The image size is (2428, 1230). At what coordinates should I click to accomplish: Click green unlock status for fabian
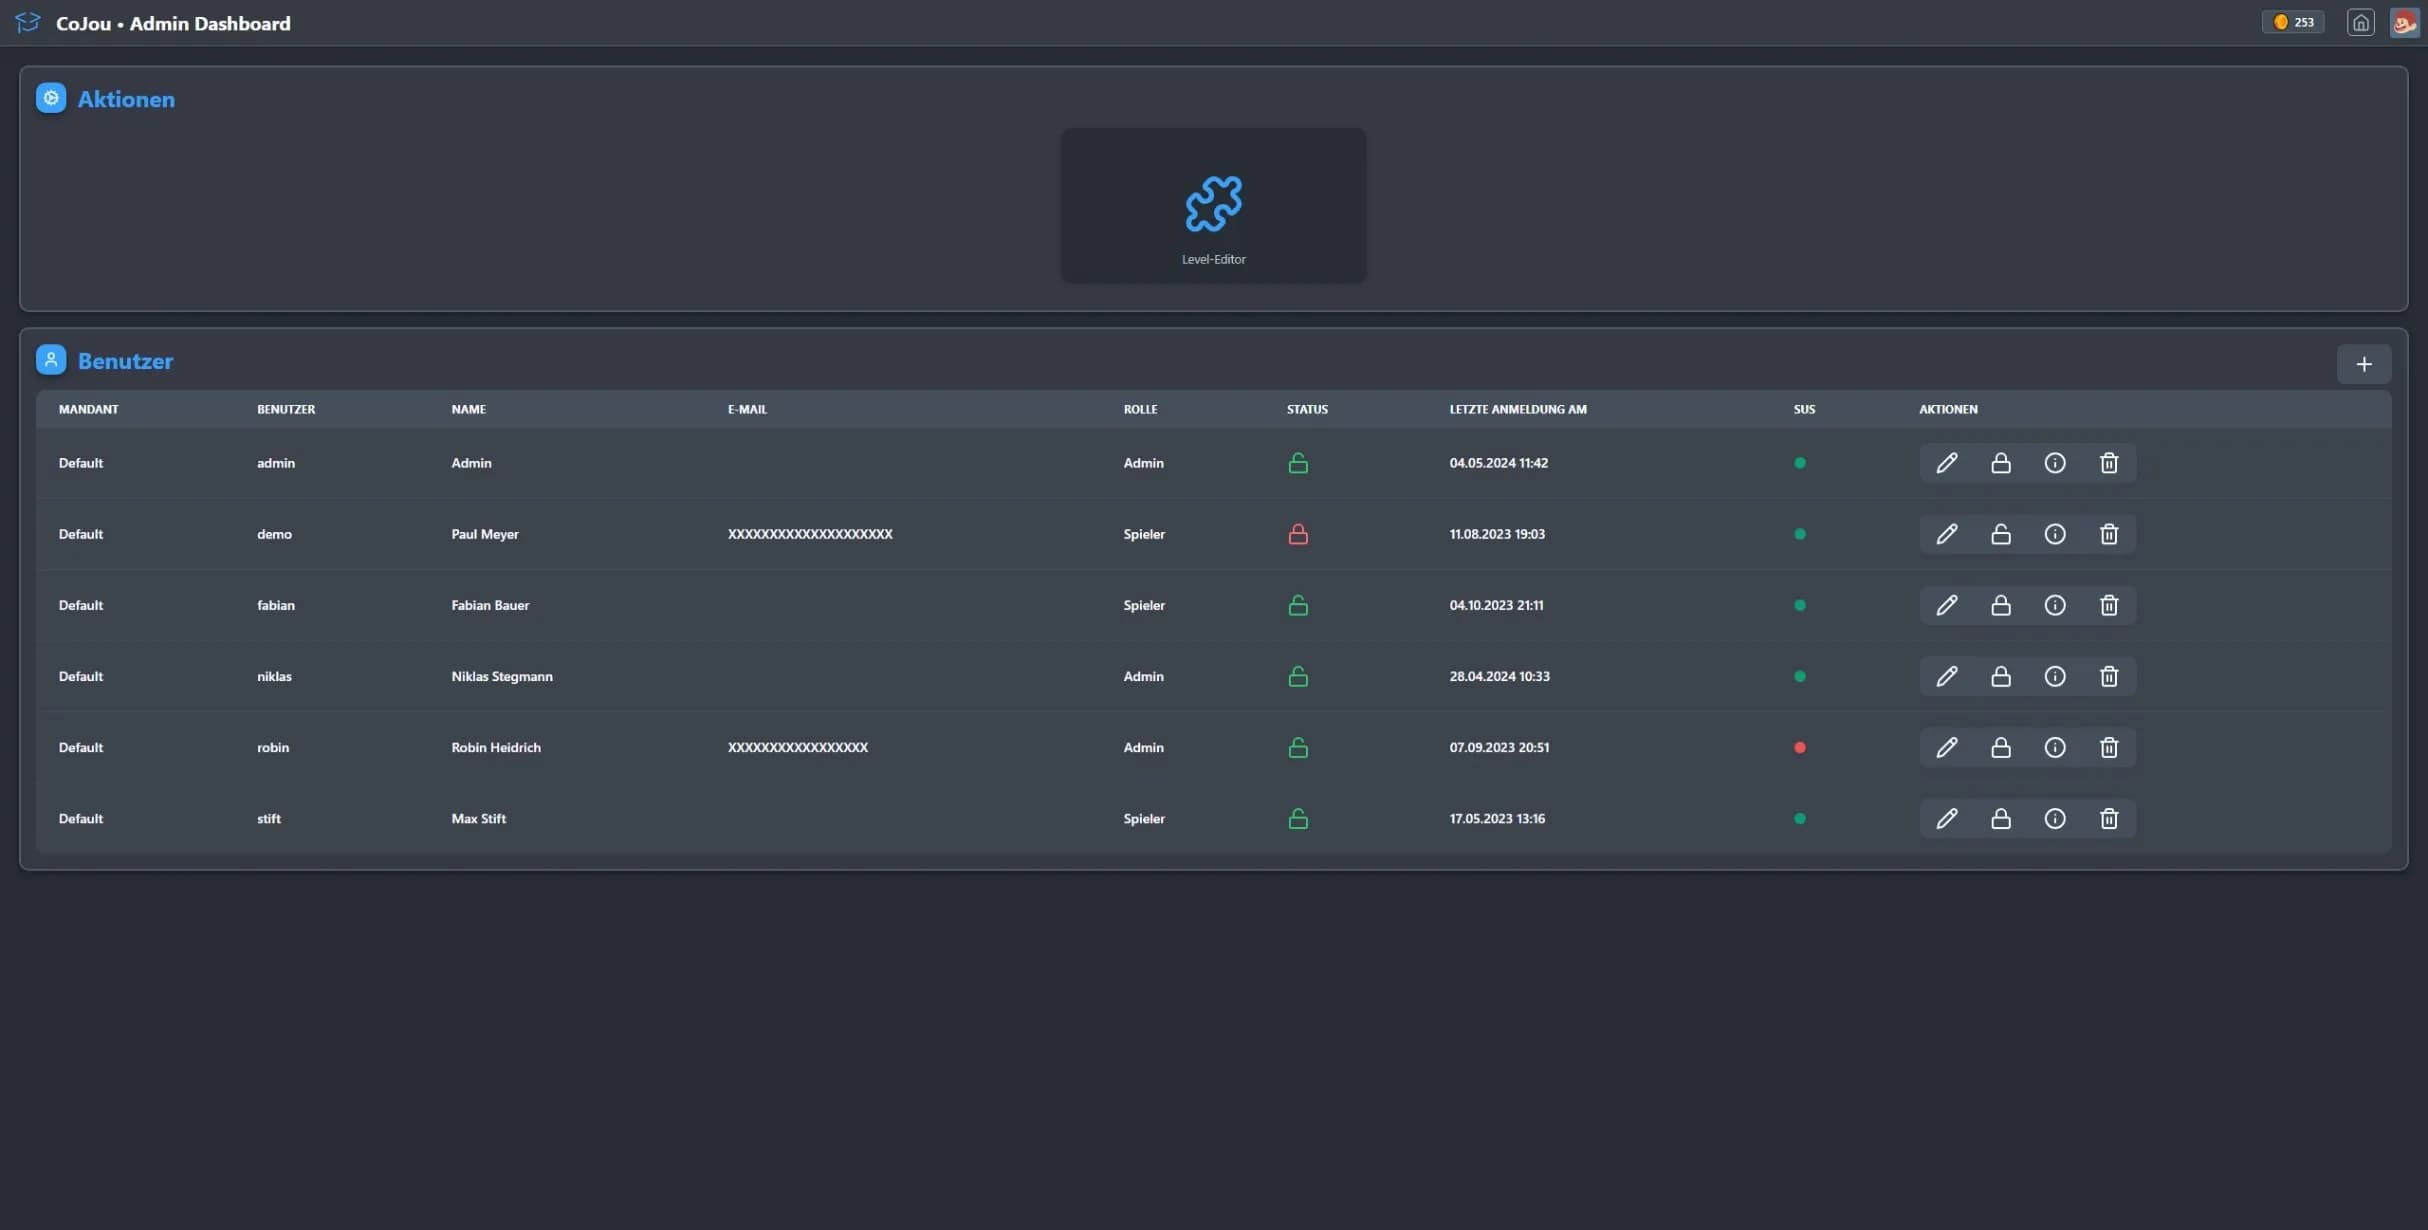point(1297,605)
